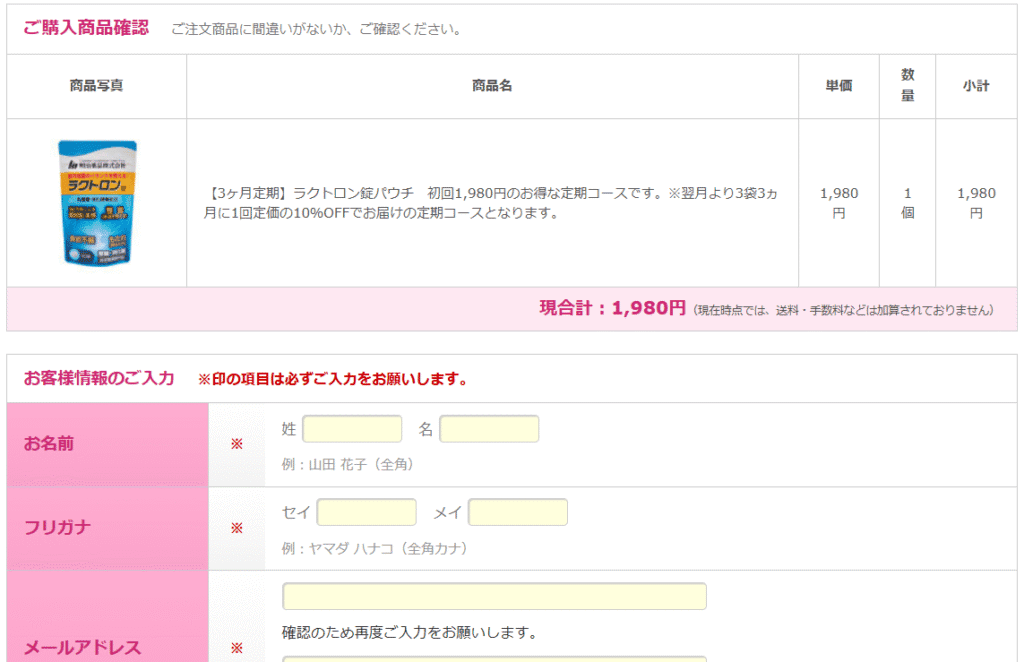The width and height of the screenshot is (1024, 662).
Task: Click the 数量 column header
Action: click(x=907, y=86)
